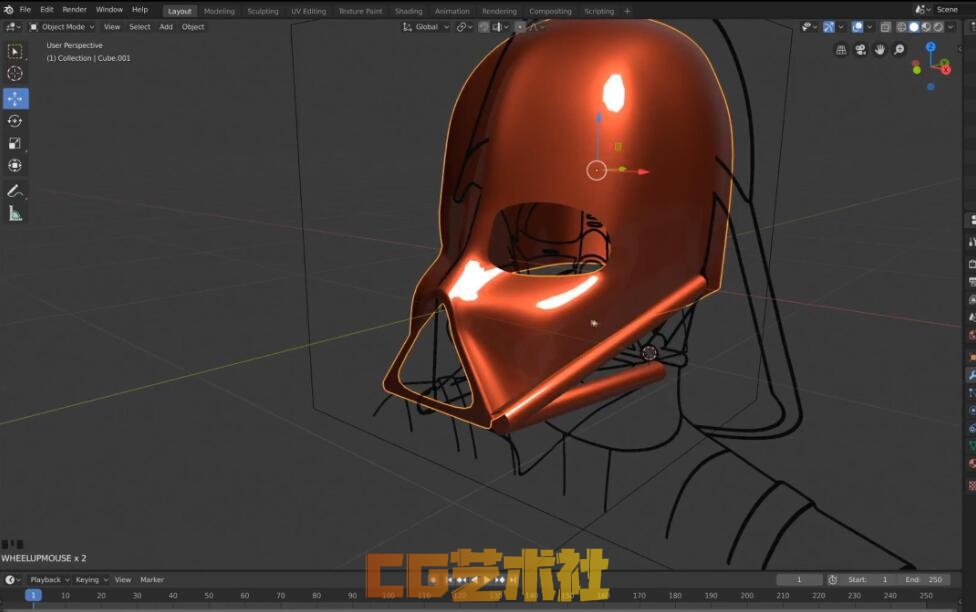Select the Rotate tool
The image size is (976, 612).
(15, 121)
